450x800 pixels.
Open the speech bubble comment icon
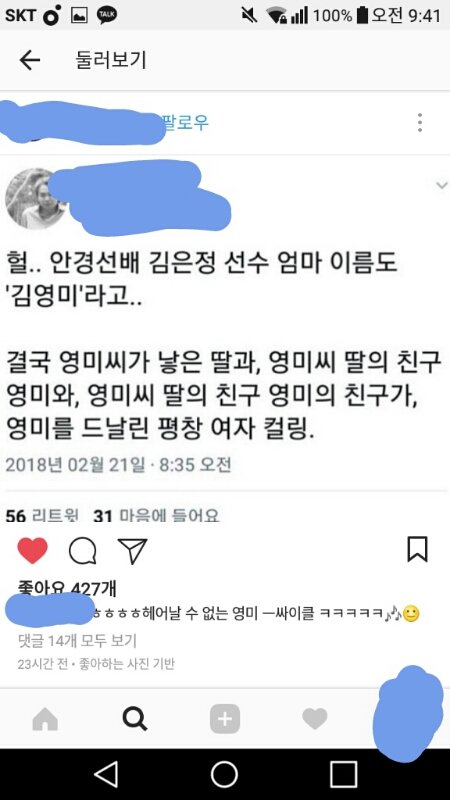click(x=82, y=551)
